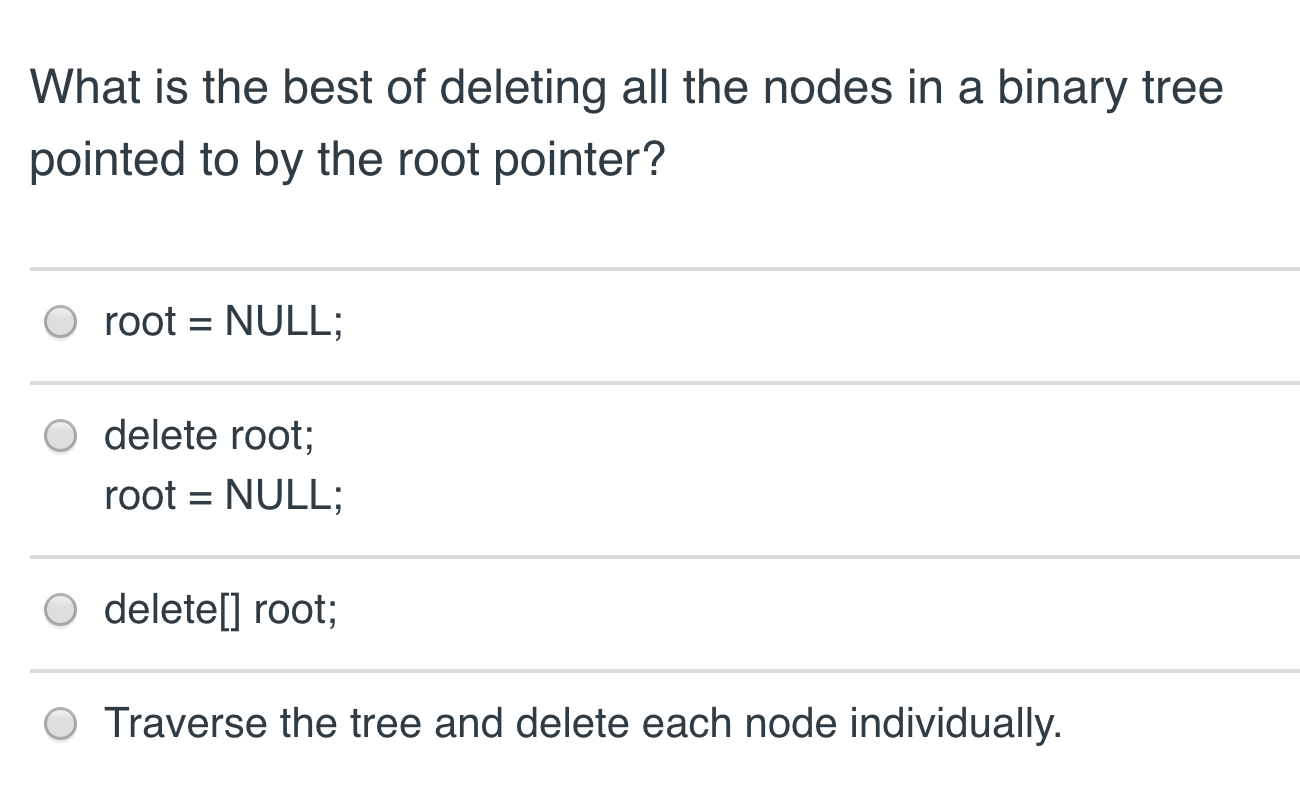Click the phrase "binary tree" in the question
The height and width of the screenshot is (786, 1300).
click(x=1113, y=87)
